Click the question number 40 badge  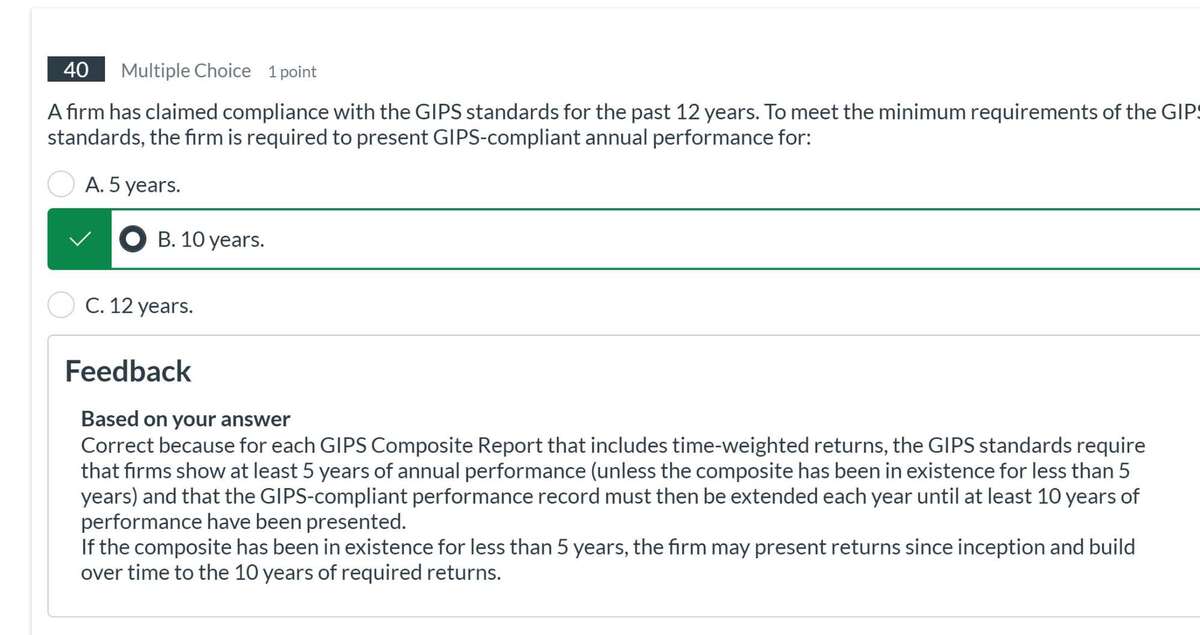pos(76,71)
